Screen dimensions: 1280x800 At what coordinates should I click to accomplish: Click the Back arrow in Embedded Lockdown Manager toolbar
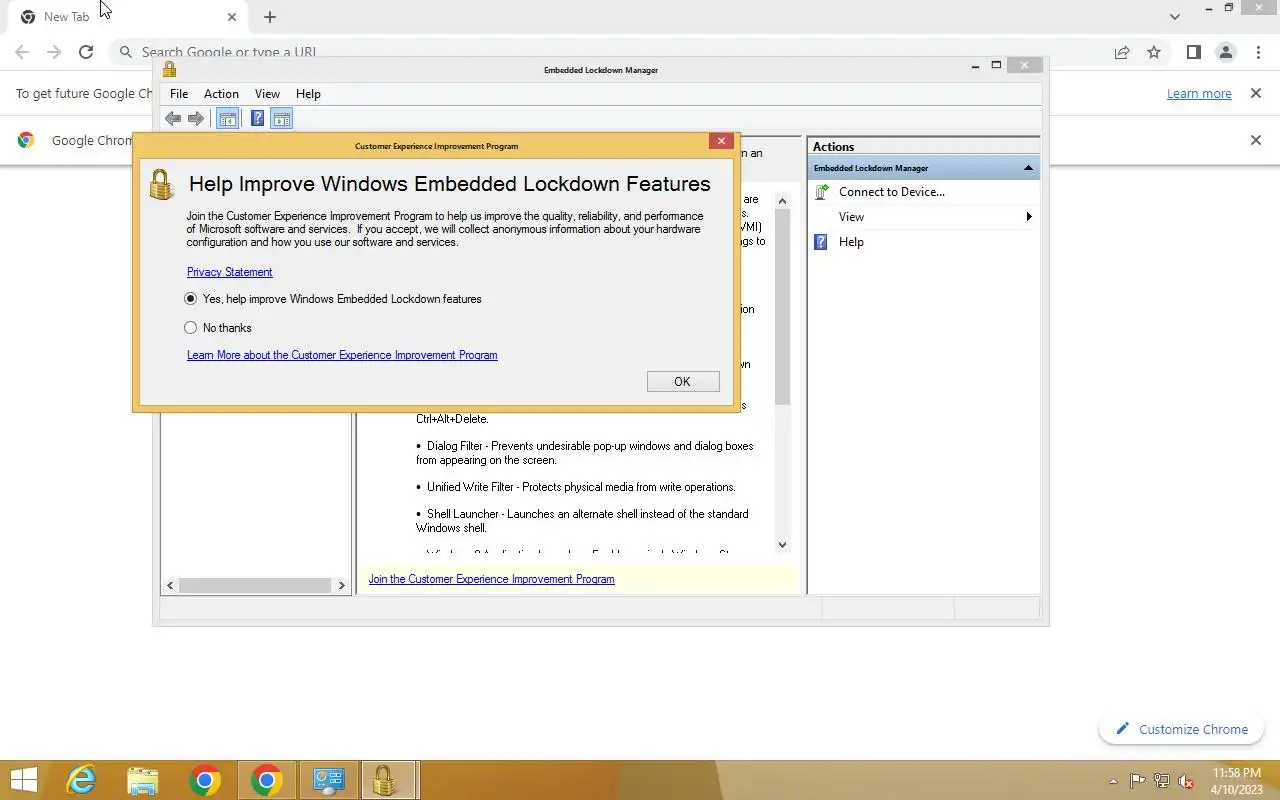(x=173, y=118)
